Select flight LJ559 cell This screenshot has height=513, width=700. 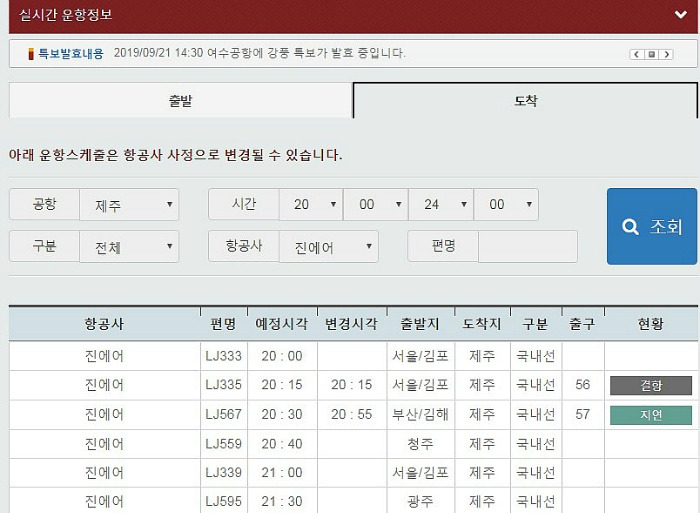[x=223, y=444]
